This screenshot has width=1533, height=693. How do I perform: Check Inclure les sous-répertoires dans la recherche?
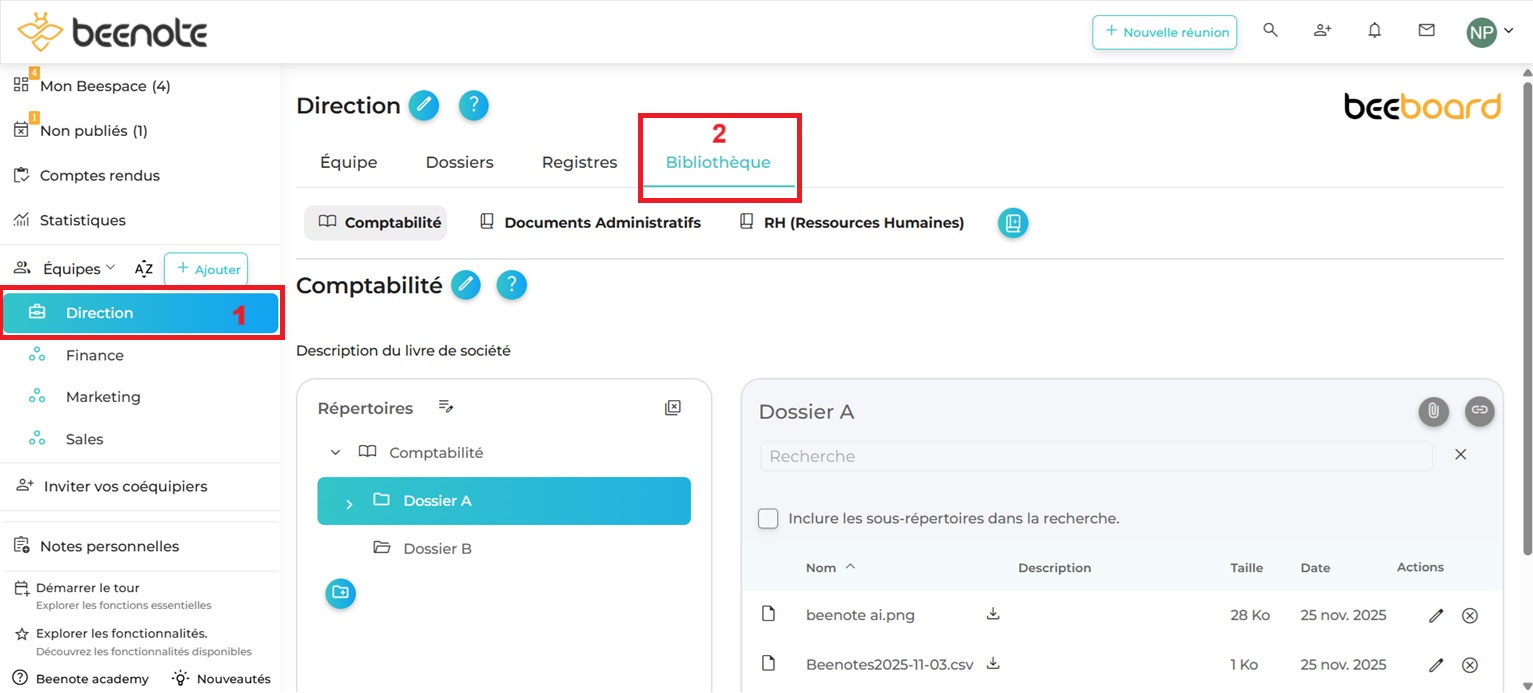pos(768,519)
